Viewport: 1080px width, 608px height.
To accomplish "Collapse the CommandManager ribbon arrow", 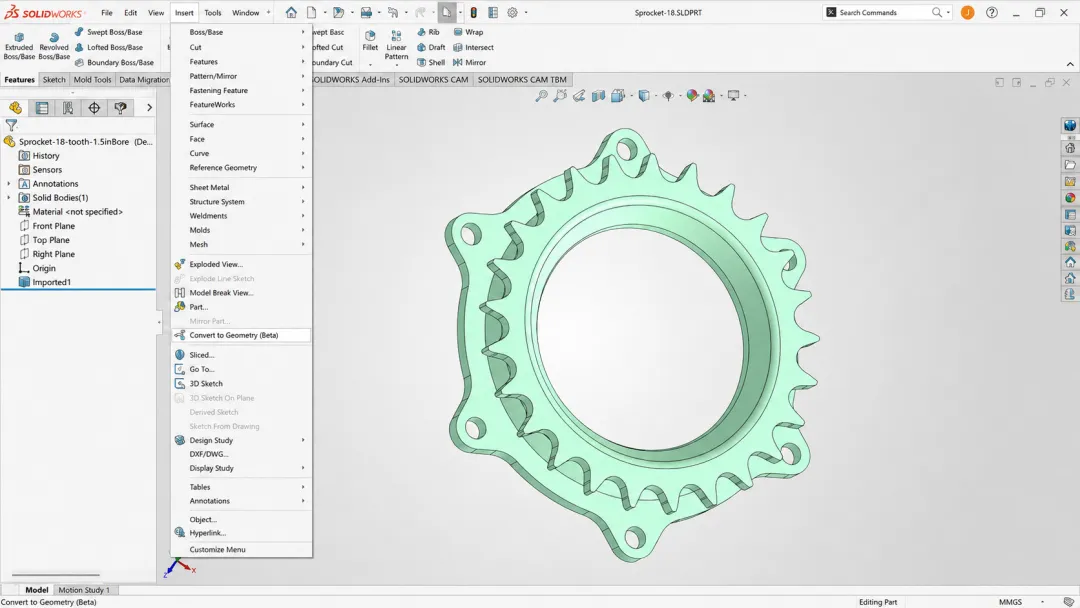I will (1070, 64).
